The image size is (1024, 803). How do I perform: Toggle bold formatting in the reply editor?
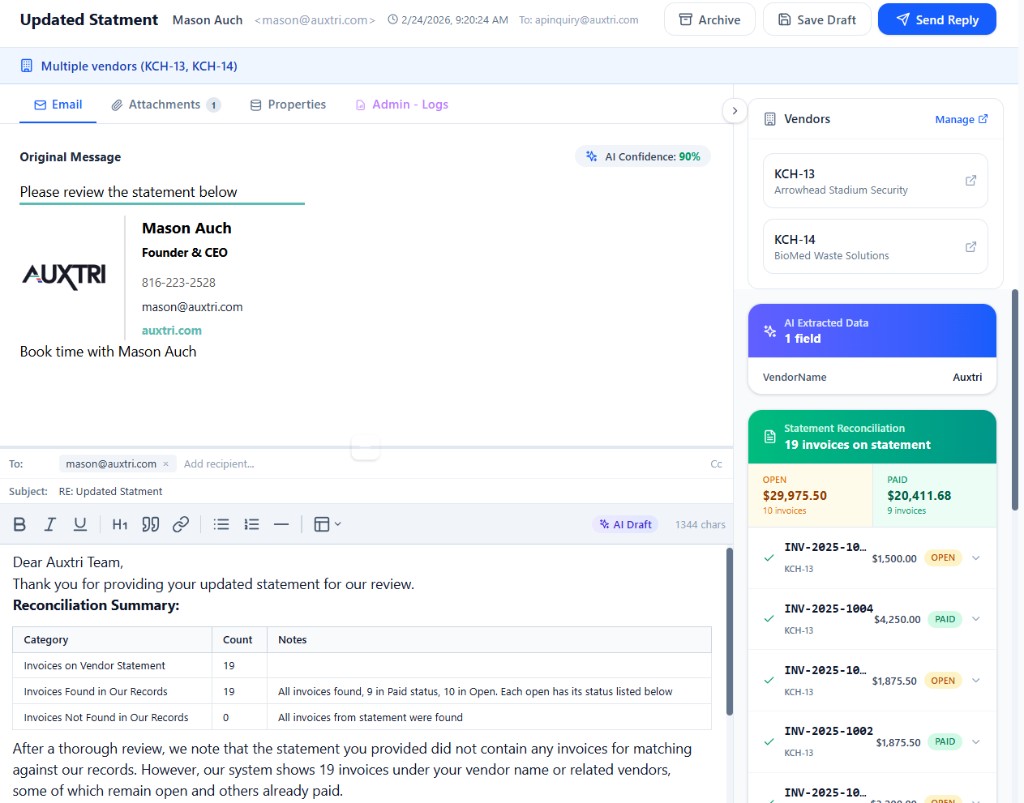(19, 523)
